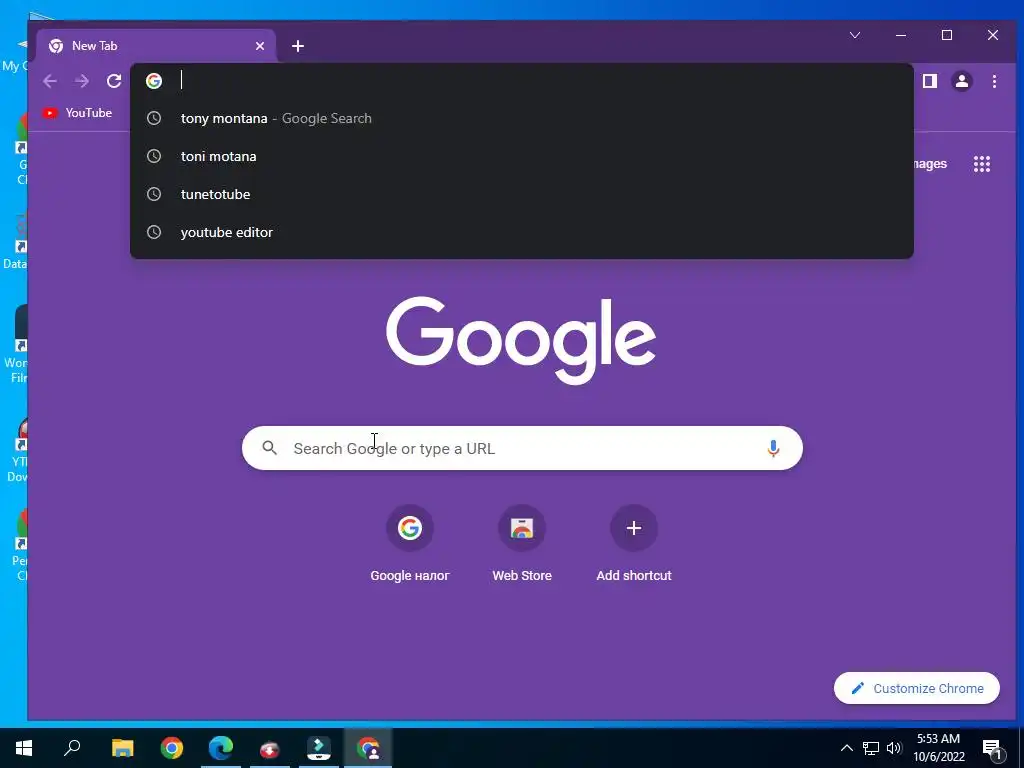This screenshot has width=1024, height=768.
Task: Choose the tunetotube suggestion
Action: (x=521, y=194)
